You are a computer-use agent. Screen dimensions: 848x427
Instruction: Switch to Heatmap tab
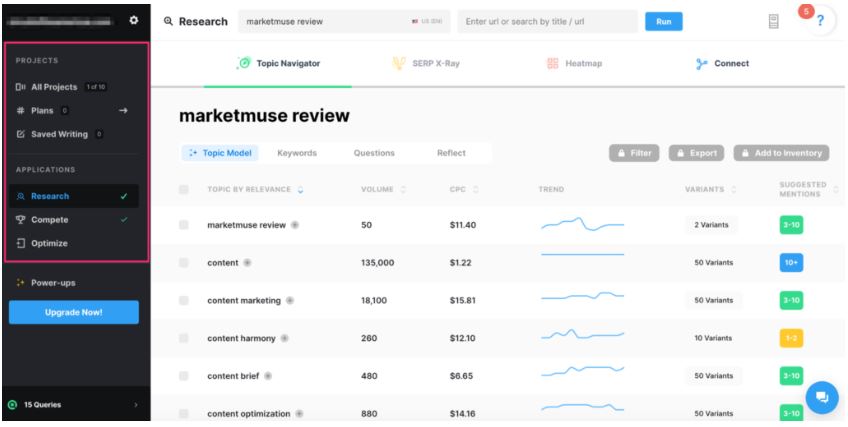tap(574, 64)
